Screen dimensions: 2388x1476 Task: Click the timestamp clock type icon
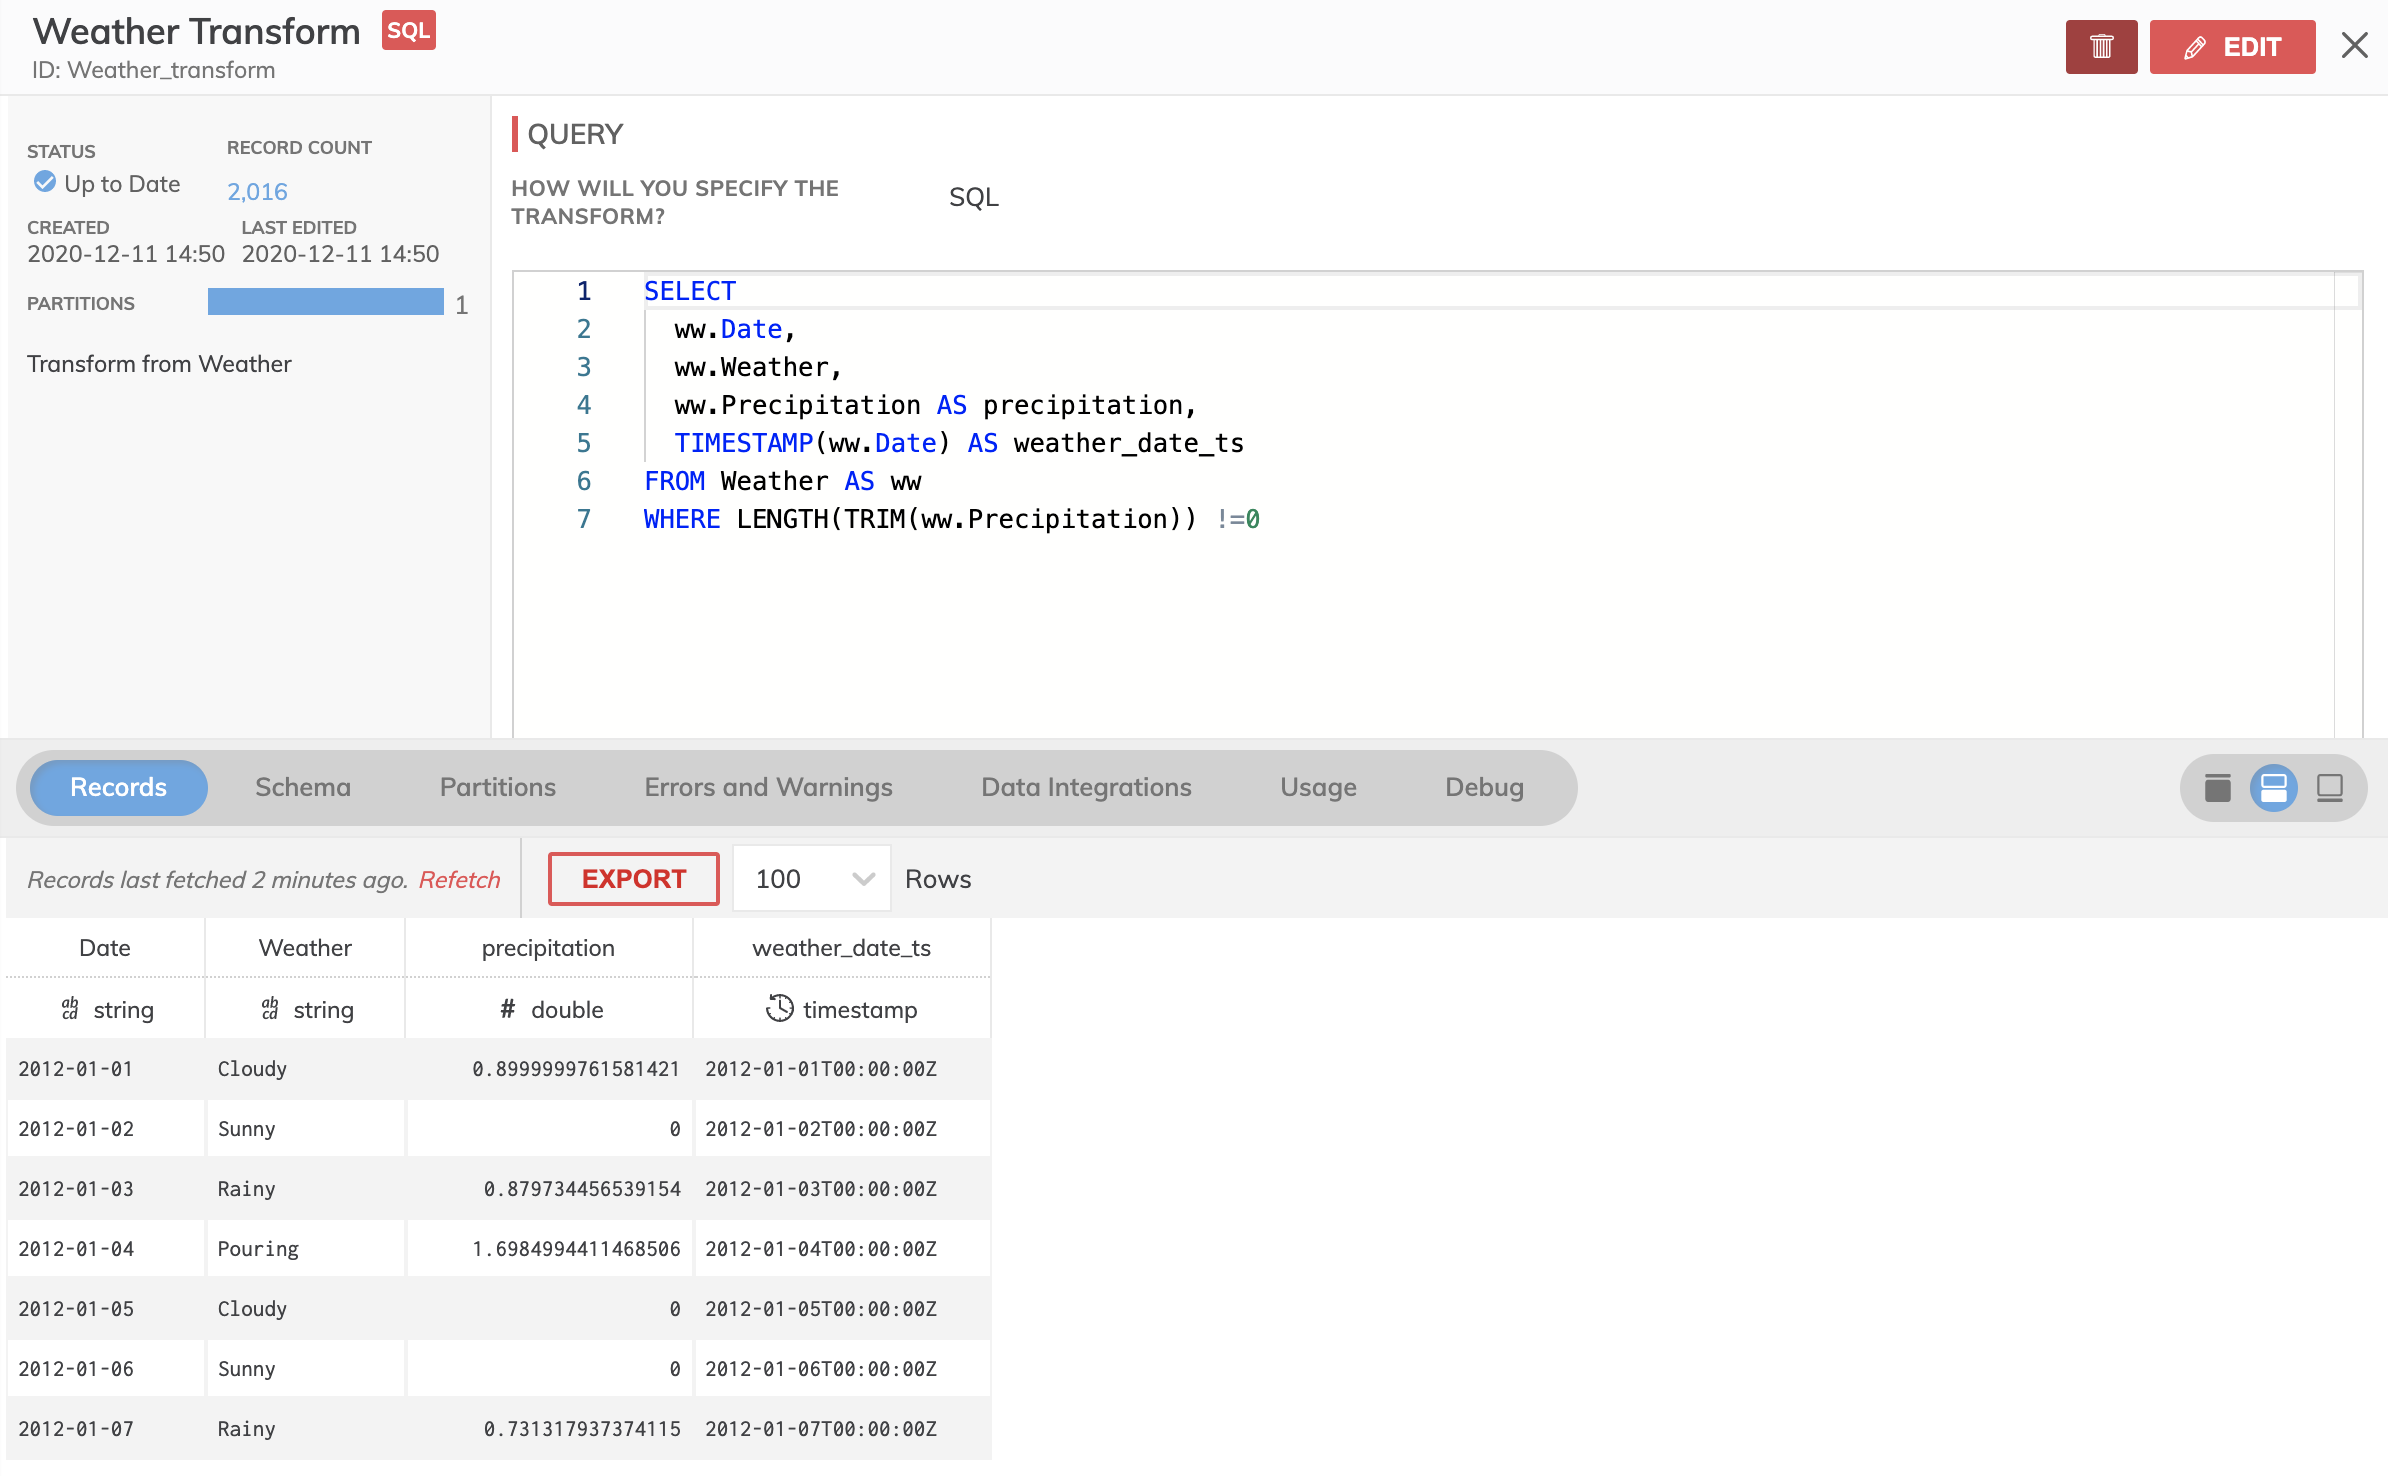[779, 1008]
